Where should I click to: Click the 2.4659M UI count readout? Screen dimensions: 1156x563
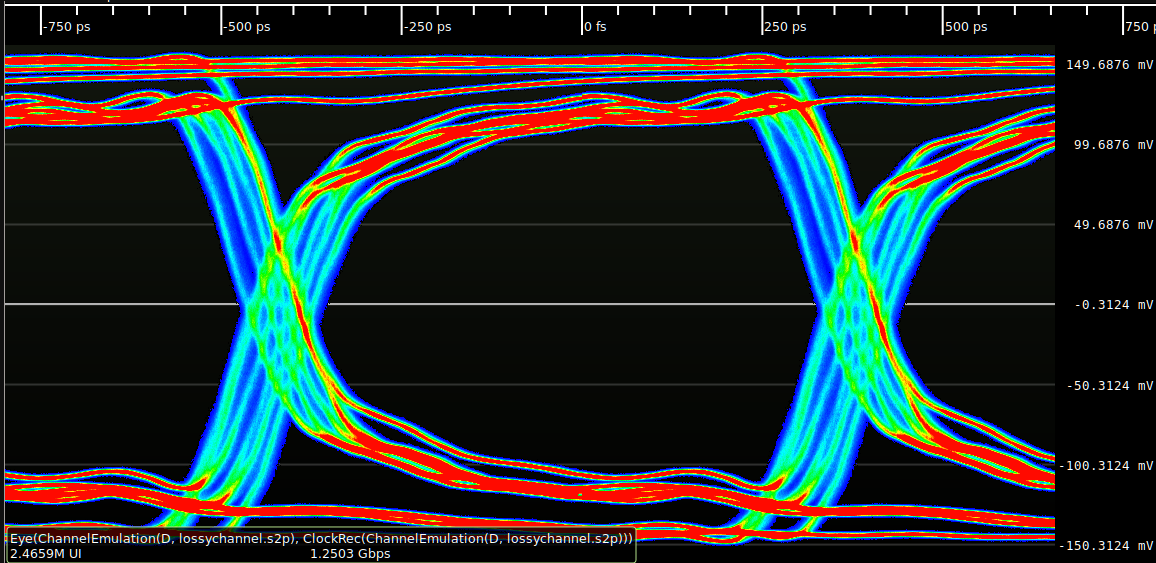point(45,553)
